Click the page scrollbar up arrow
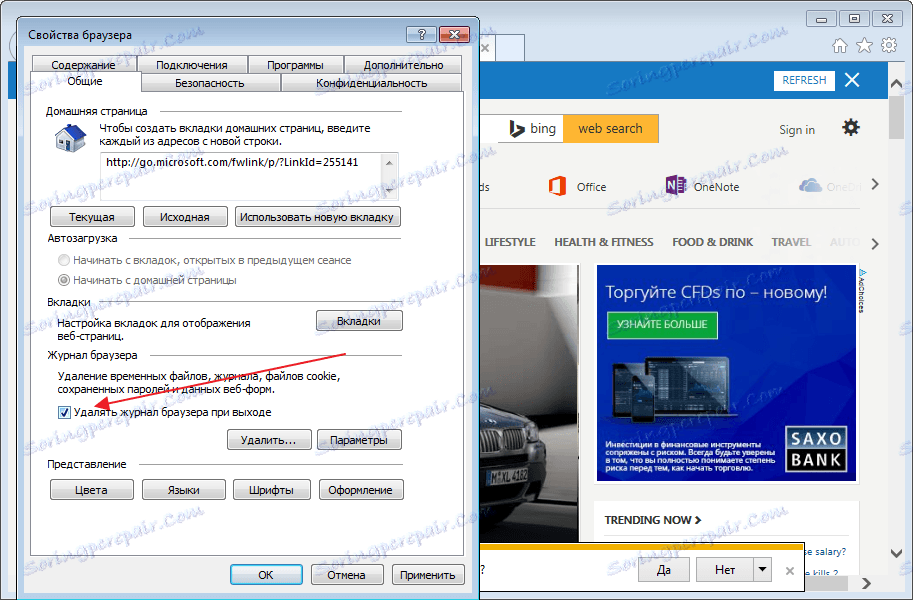 (x=897, y=84)
